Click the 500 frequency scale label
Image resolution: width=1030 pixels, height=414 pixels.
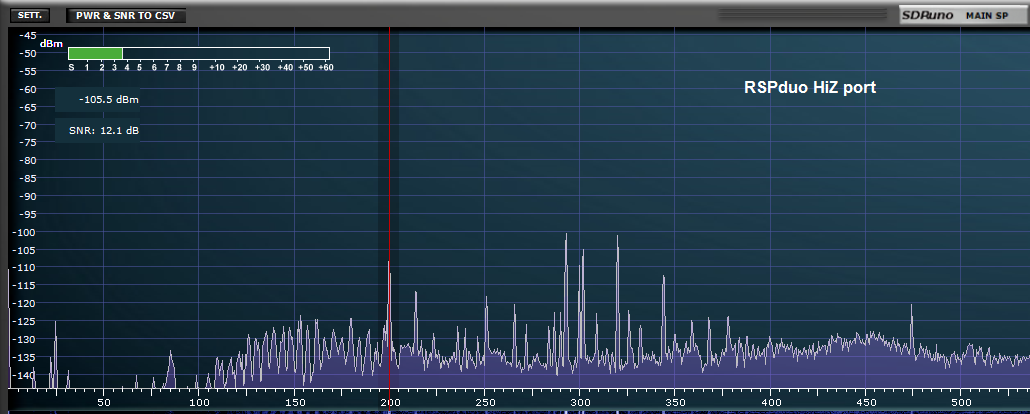[x=961, y=402]
